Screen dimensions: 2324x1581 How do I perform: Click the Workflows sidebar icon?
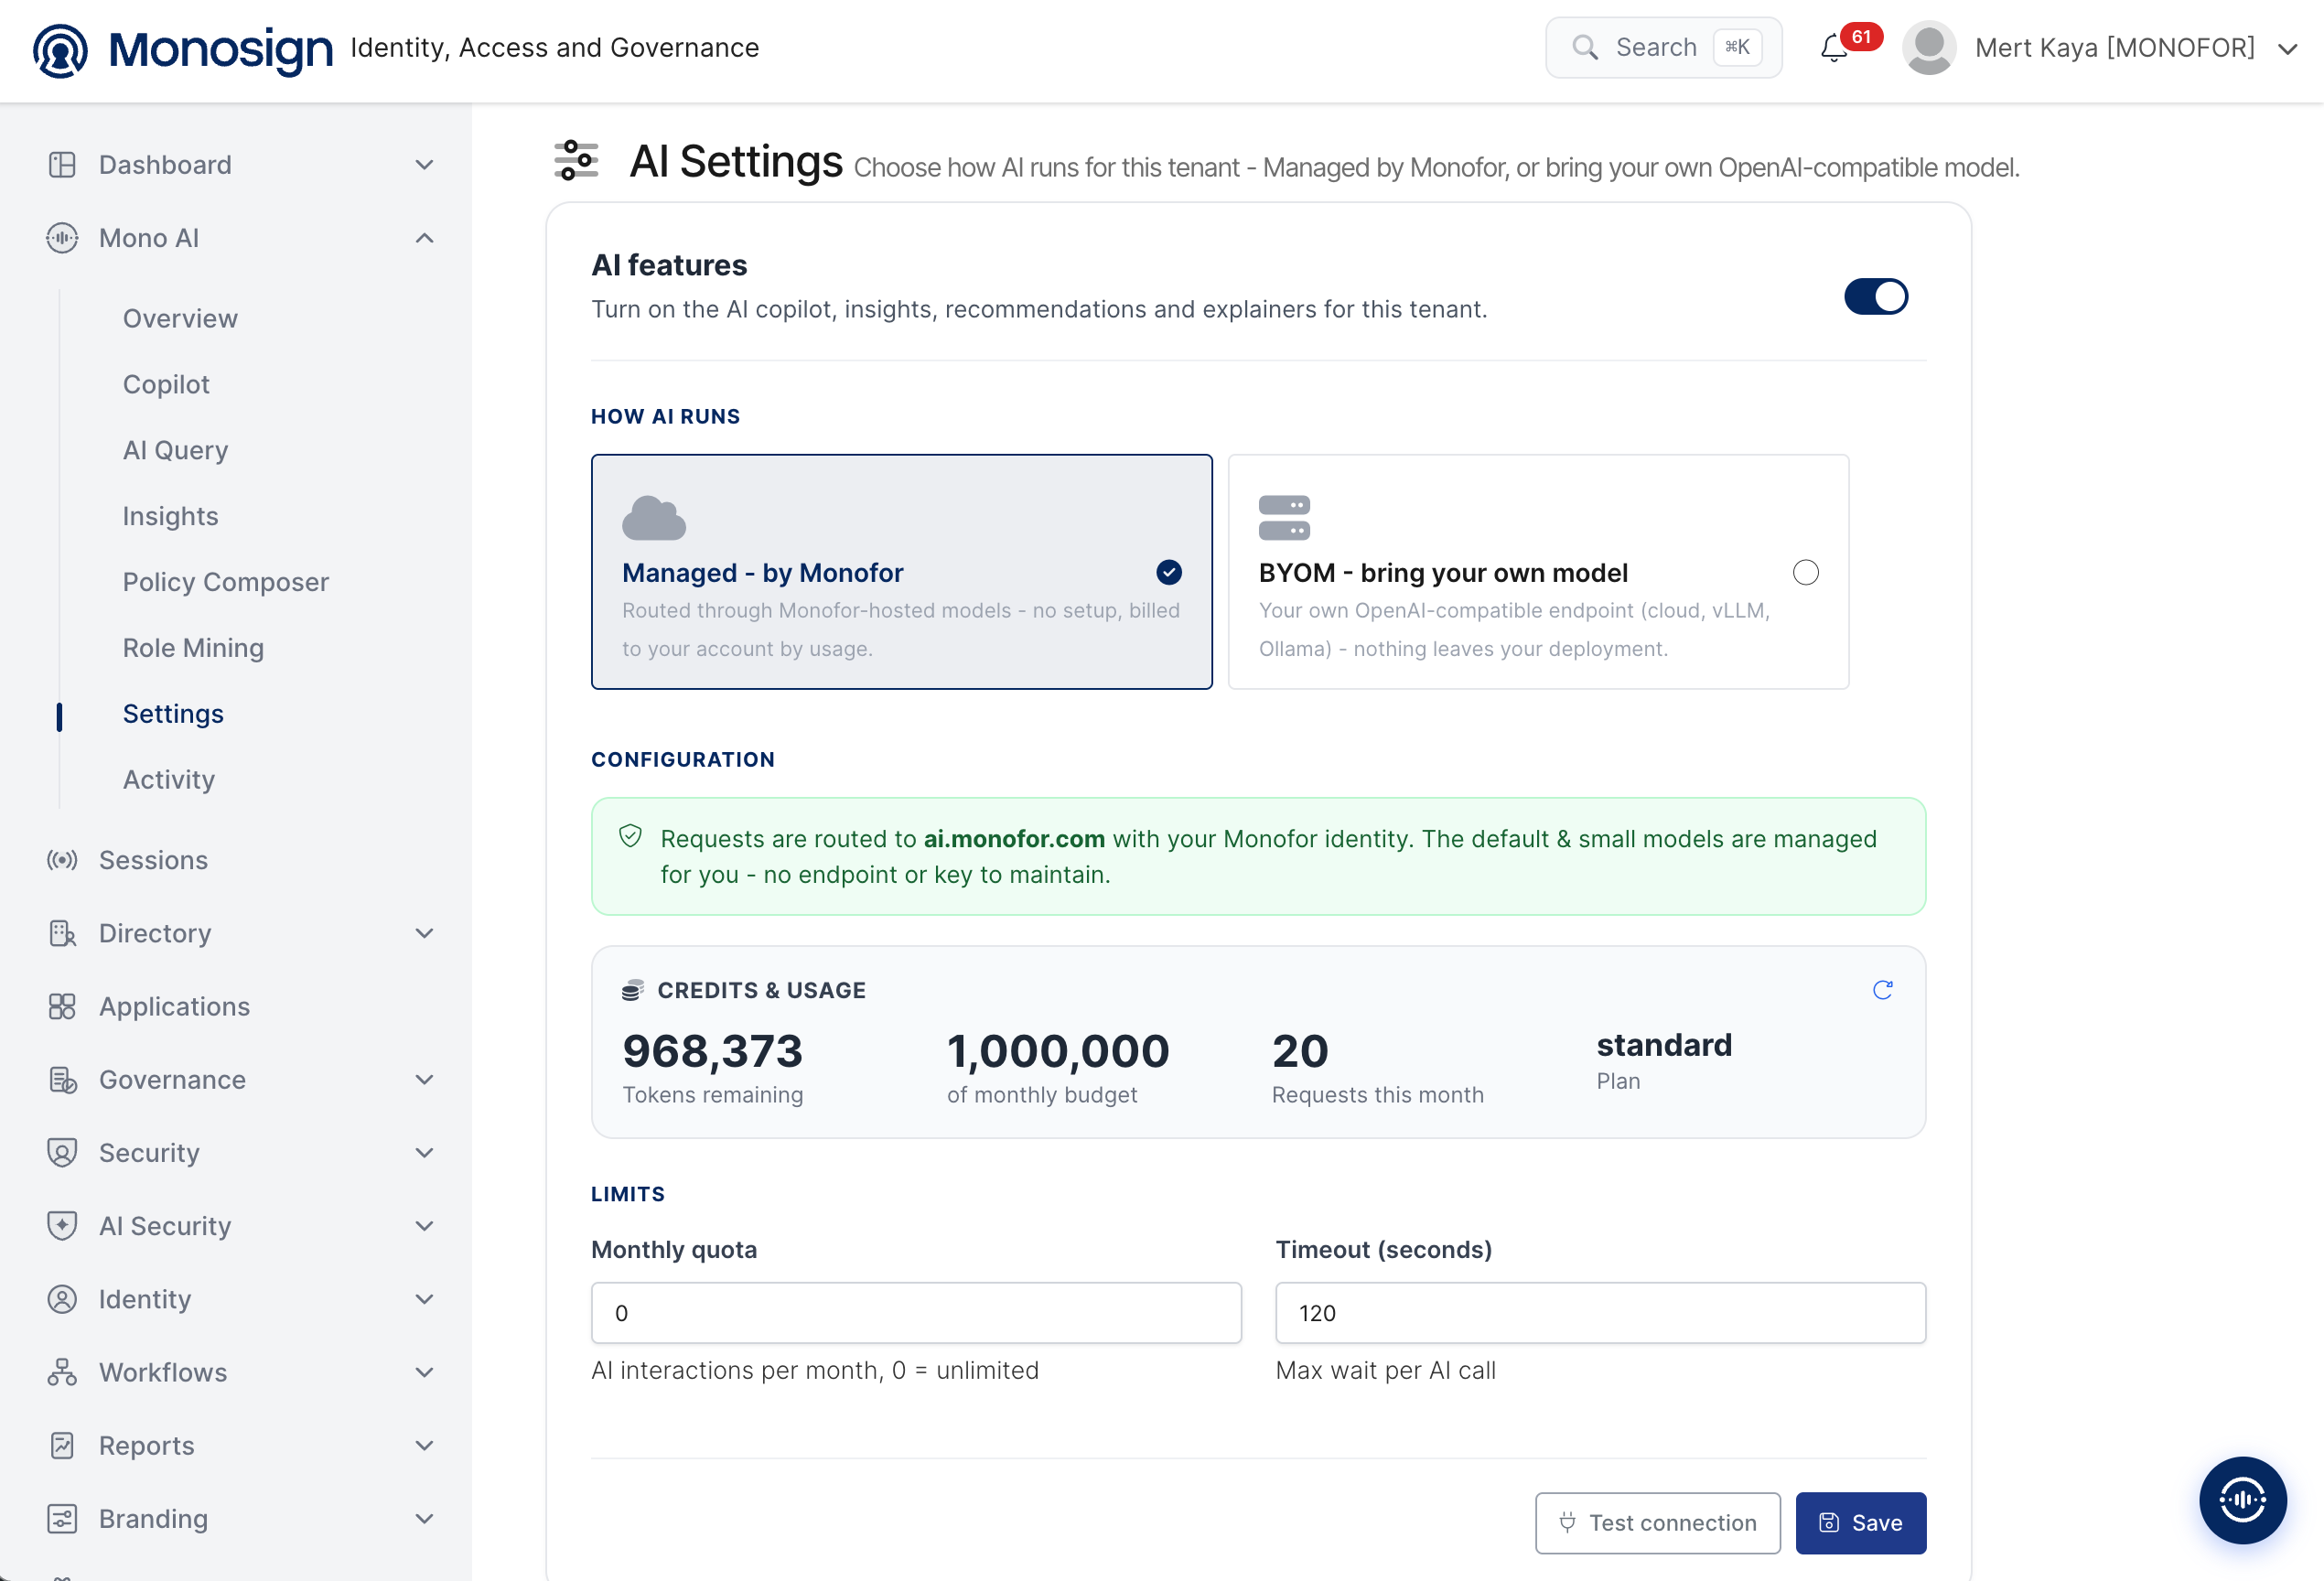click(x=62, y=1373)
